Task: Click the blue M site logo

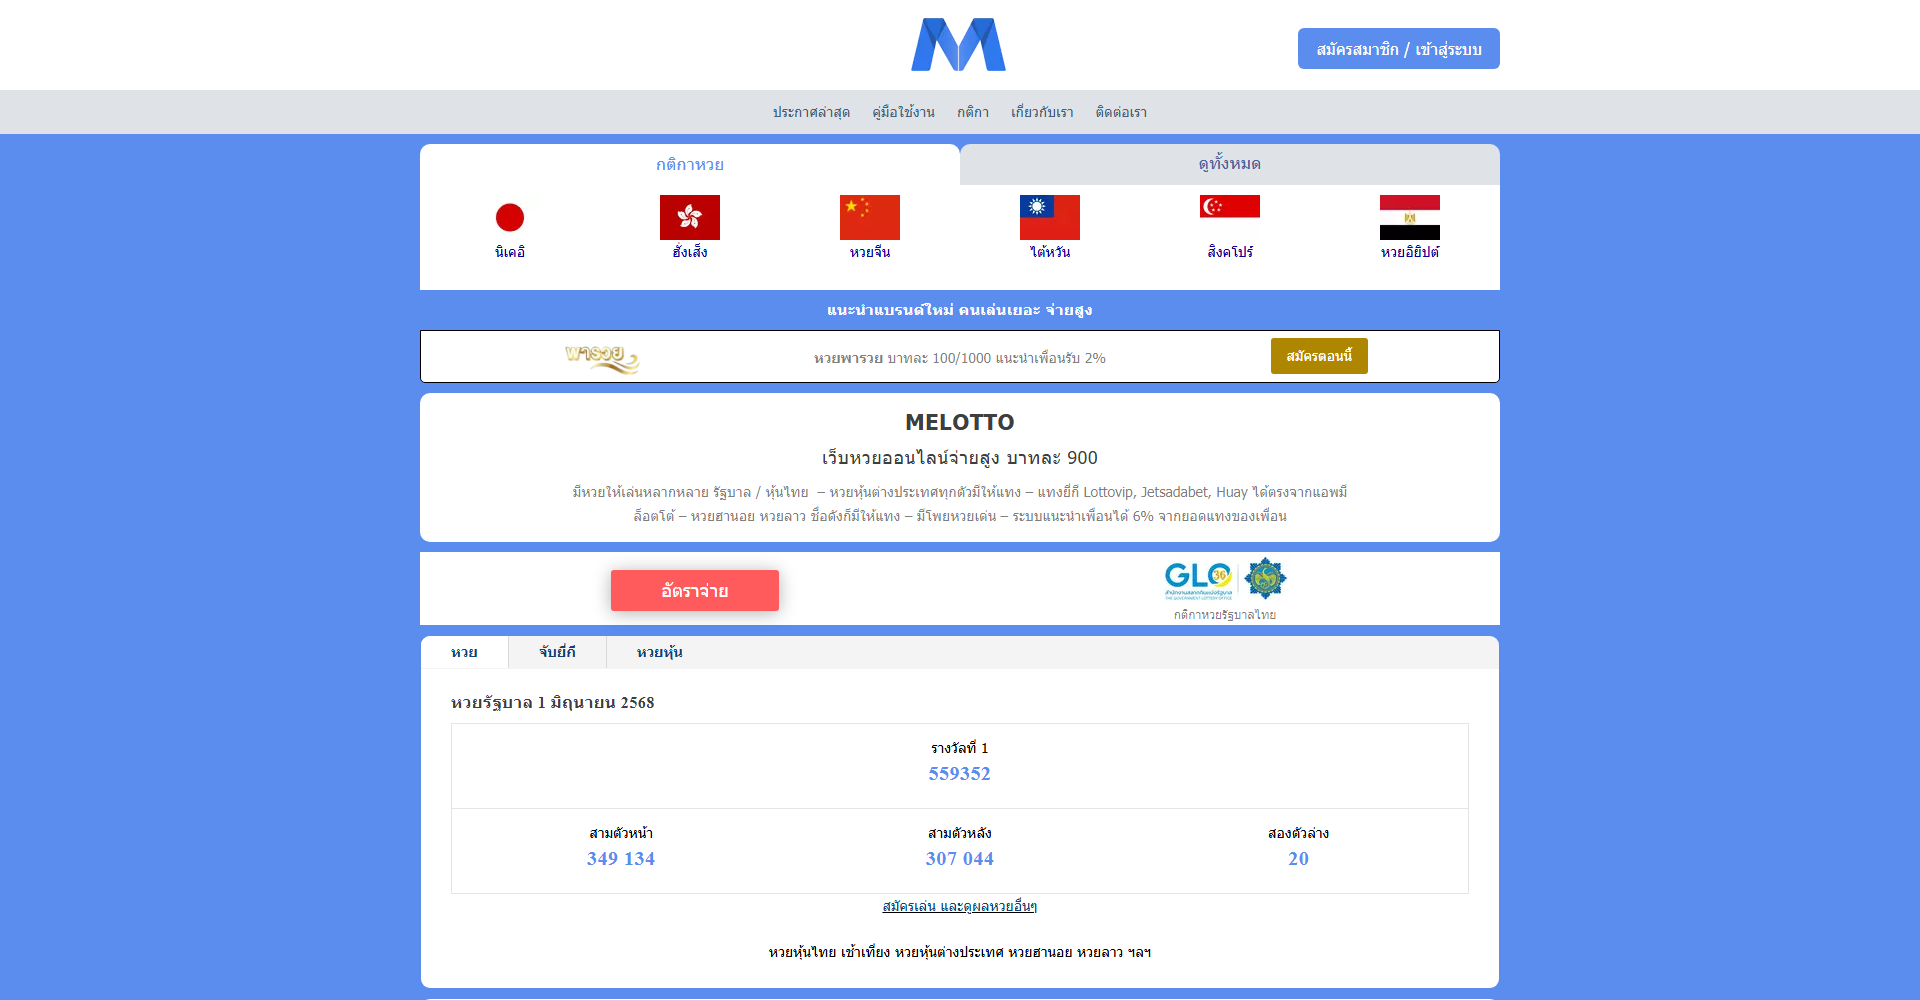Action: point(958,45)
